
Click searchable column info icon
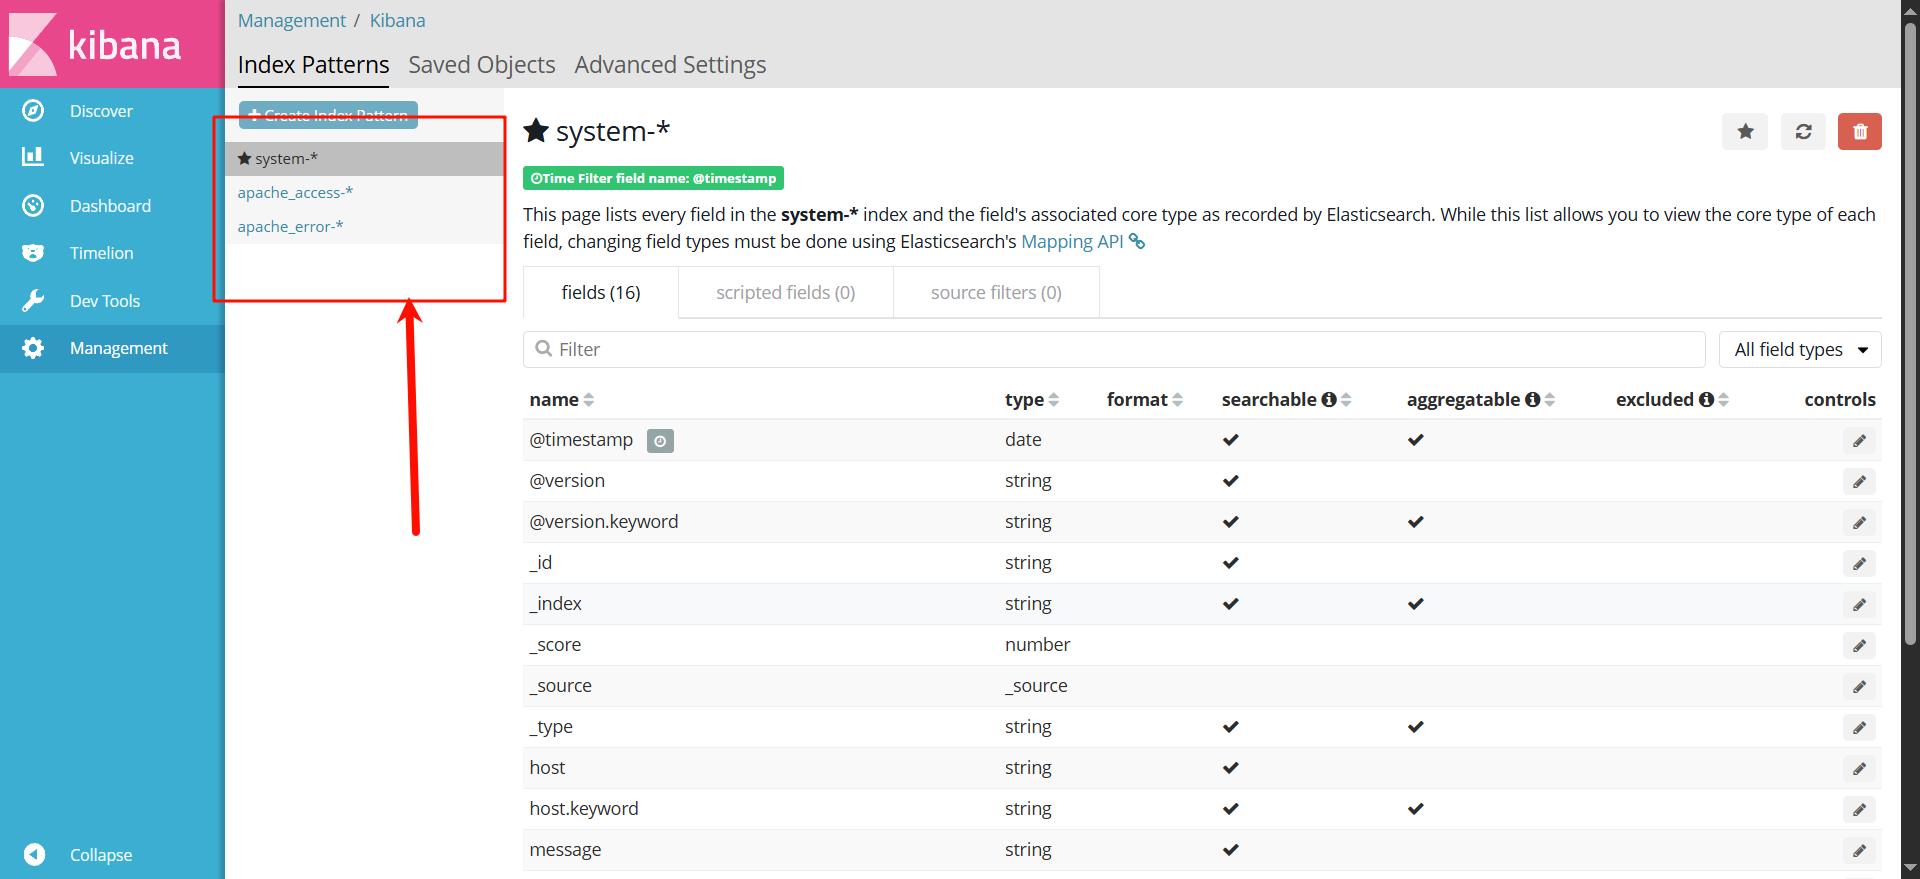(x=1329, y=400)
